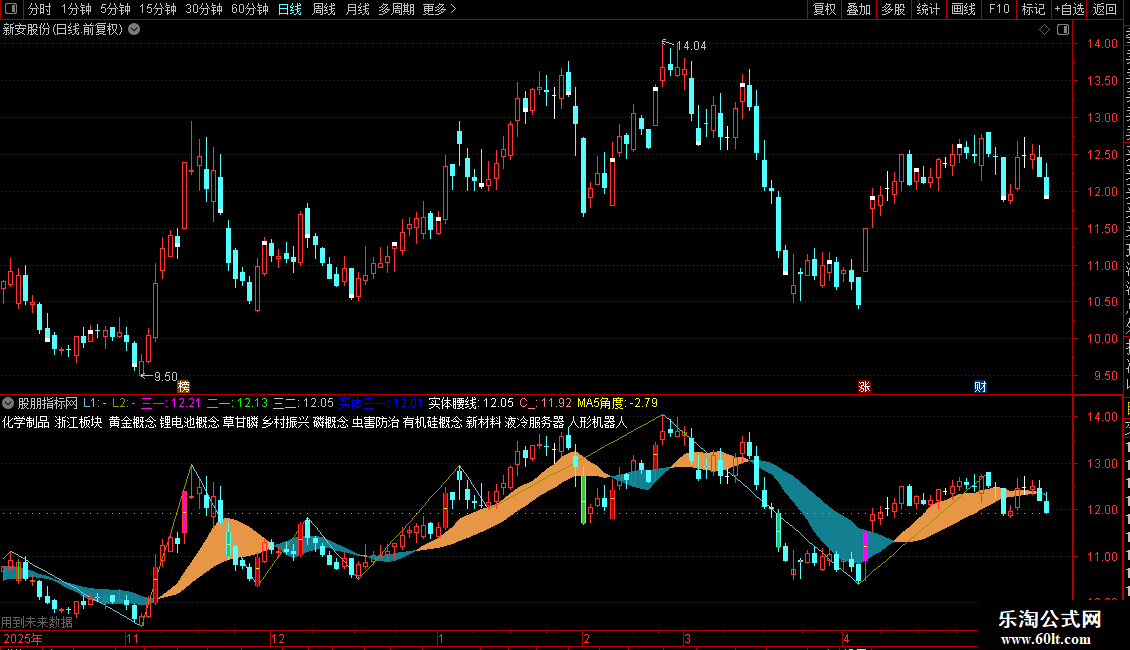This screenshot has height=650, width=1130.
Task: Click the 复权 button
Action: 824,9
